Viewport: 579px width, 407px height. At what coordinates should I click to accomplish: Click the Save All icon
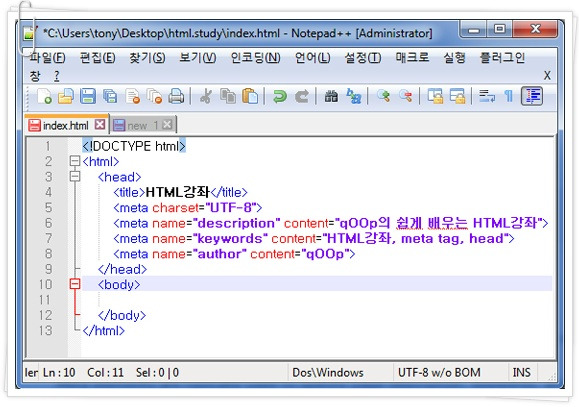110,97
